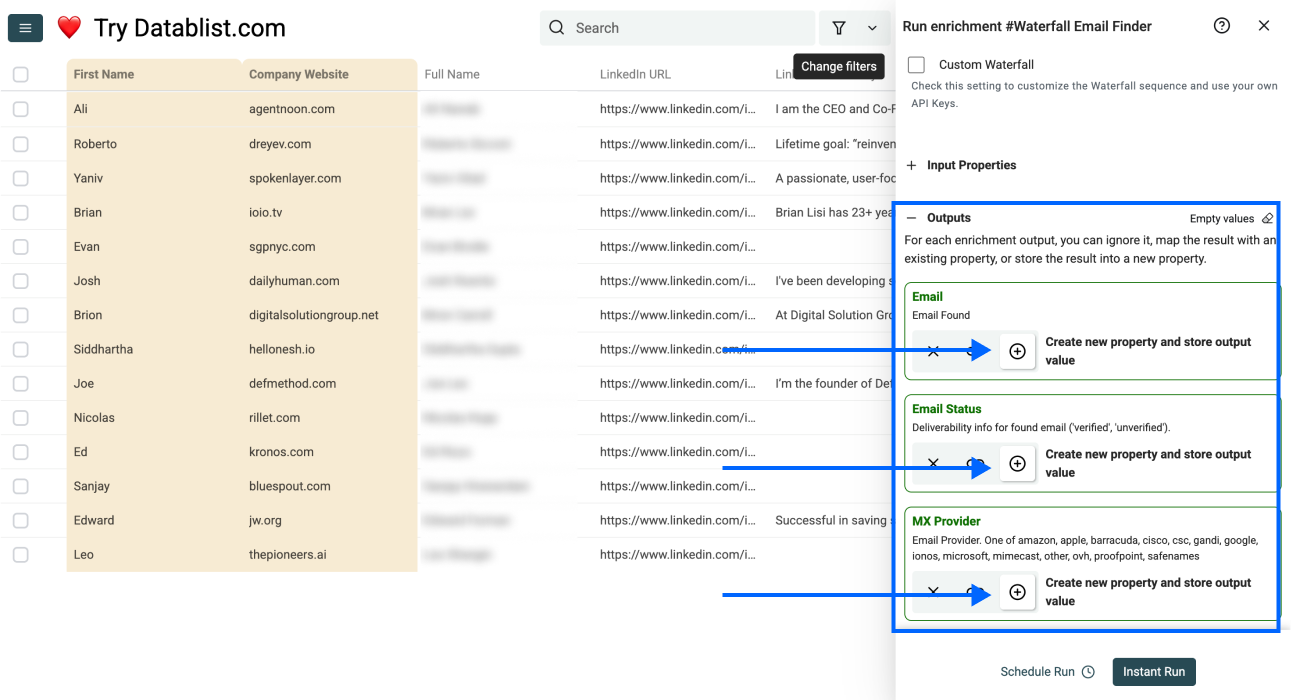Tick the checkbox for Leo row
This screenshot has width=1291, height=700.
point(21,554)
